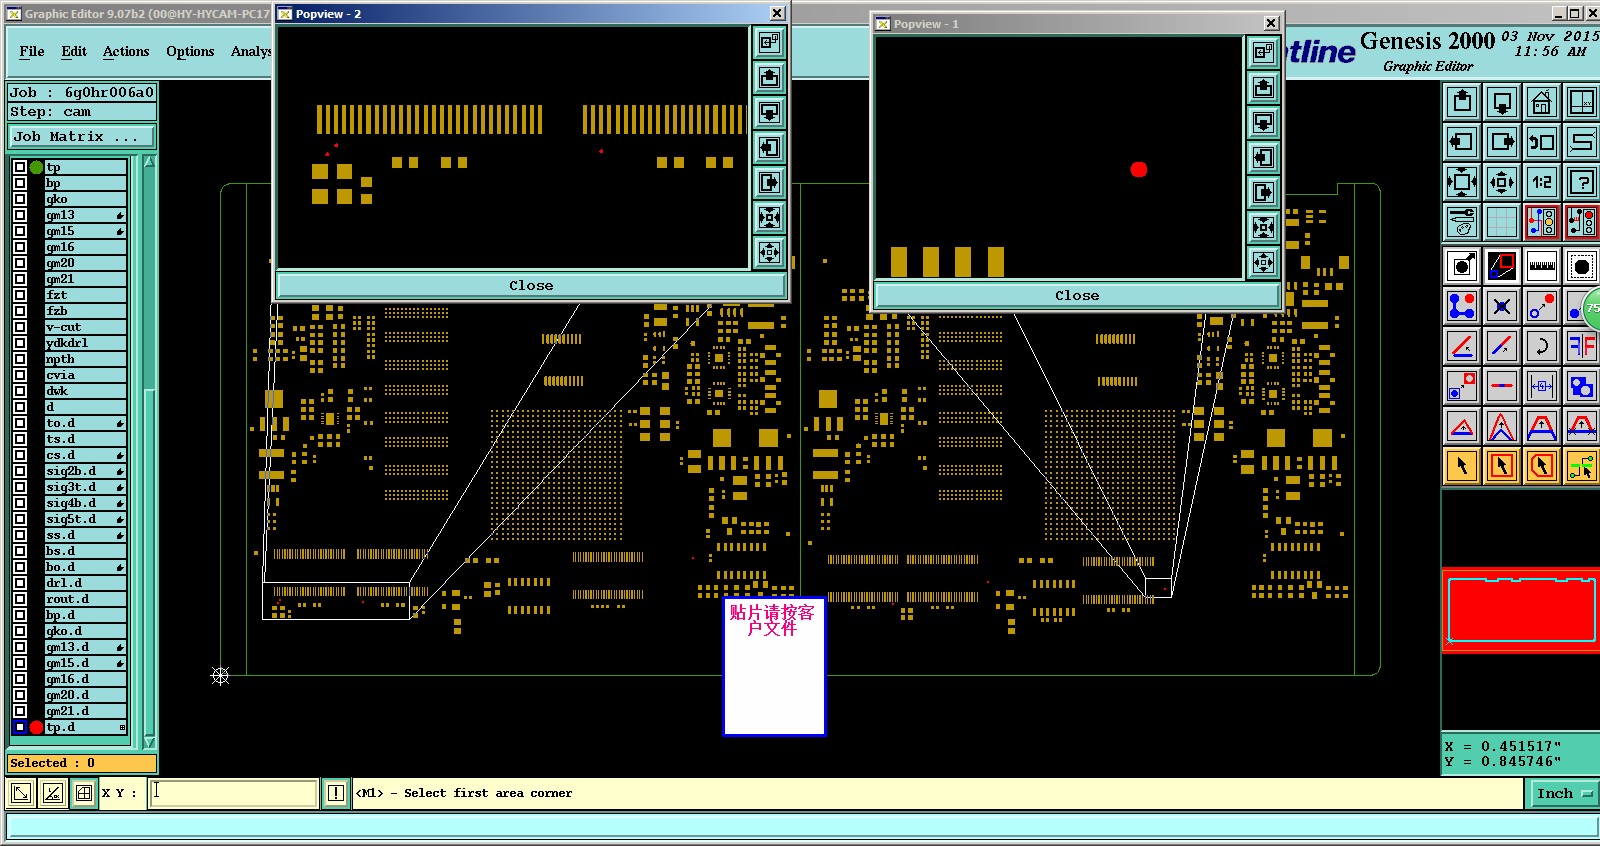Image resolution: width=1600 pixels, height=846 pixels.
Task: Click the wrench and palette settings icon
Action: [x=1462, y=222]
